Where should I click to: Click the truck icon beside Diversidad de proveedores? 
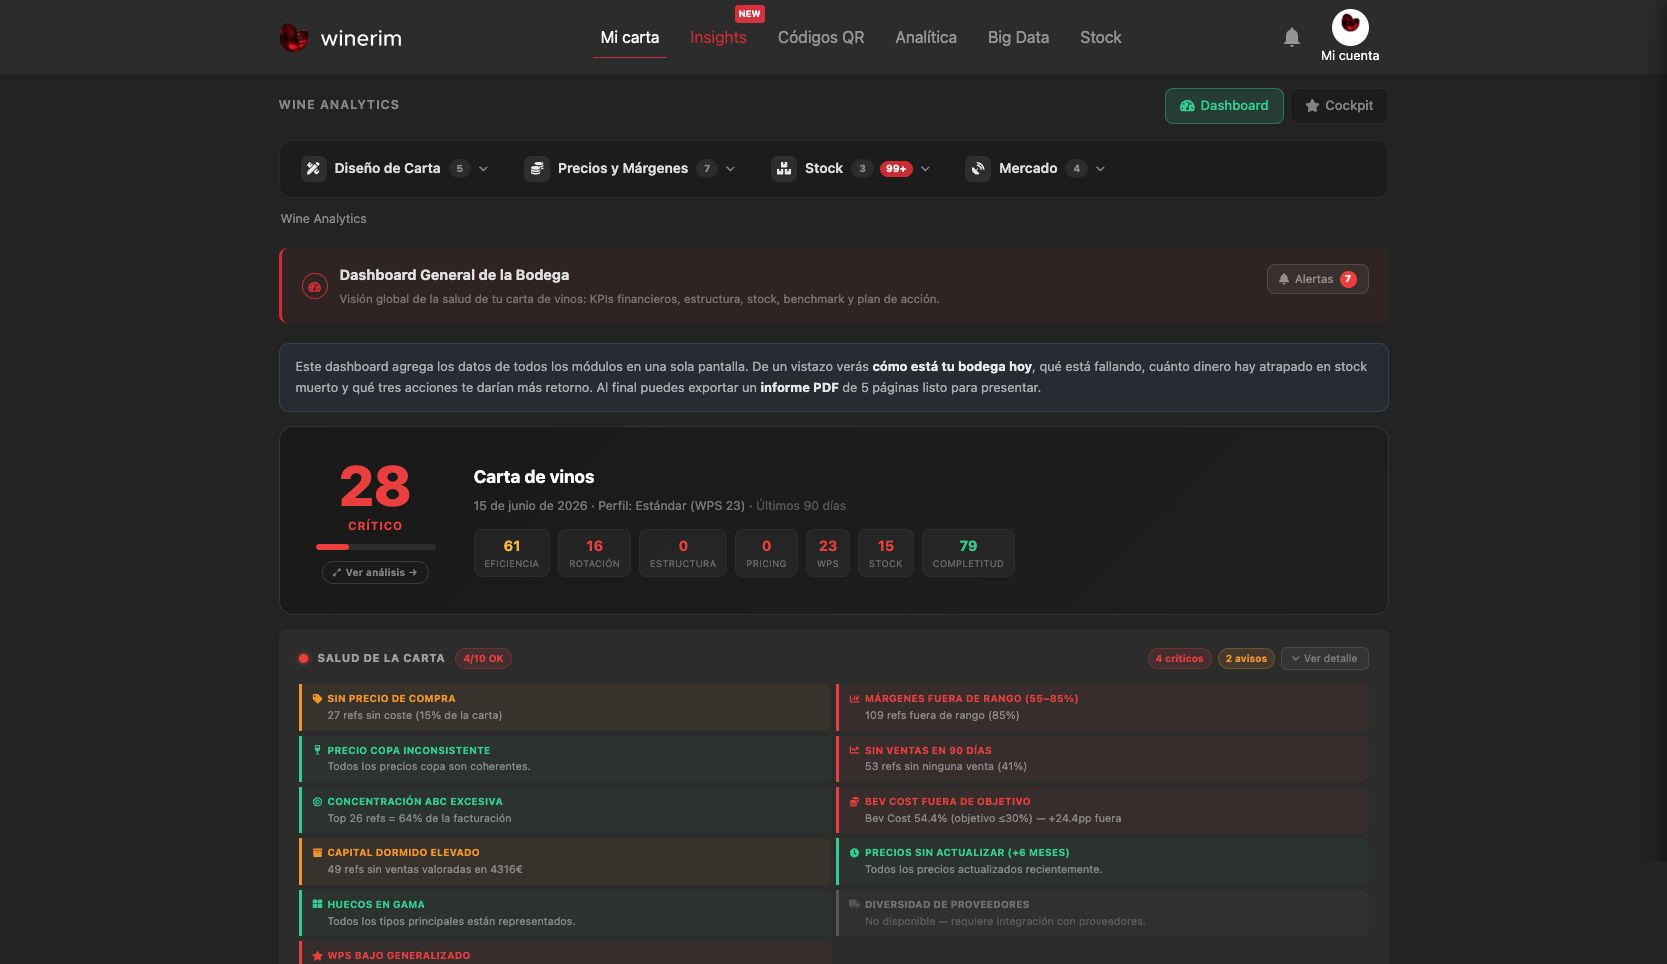(854, 904)
